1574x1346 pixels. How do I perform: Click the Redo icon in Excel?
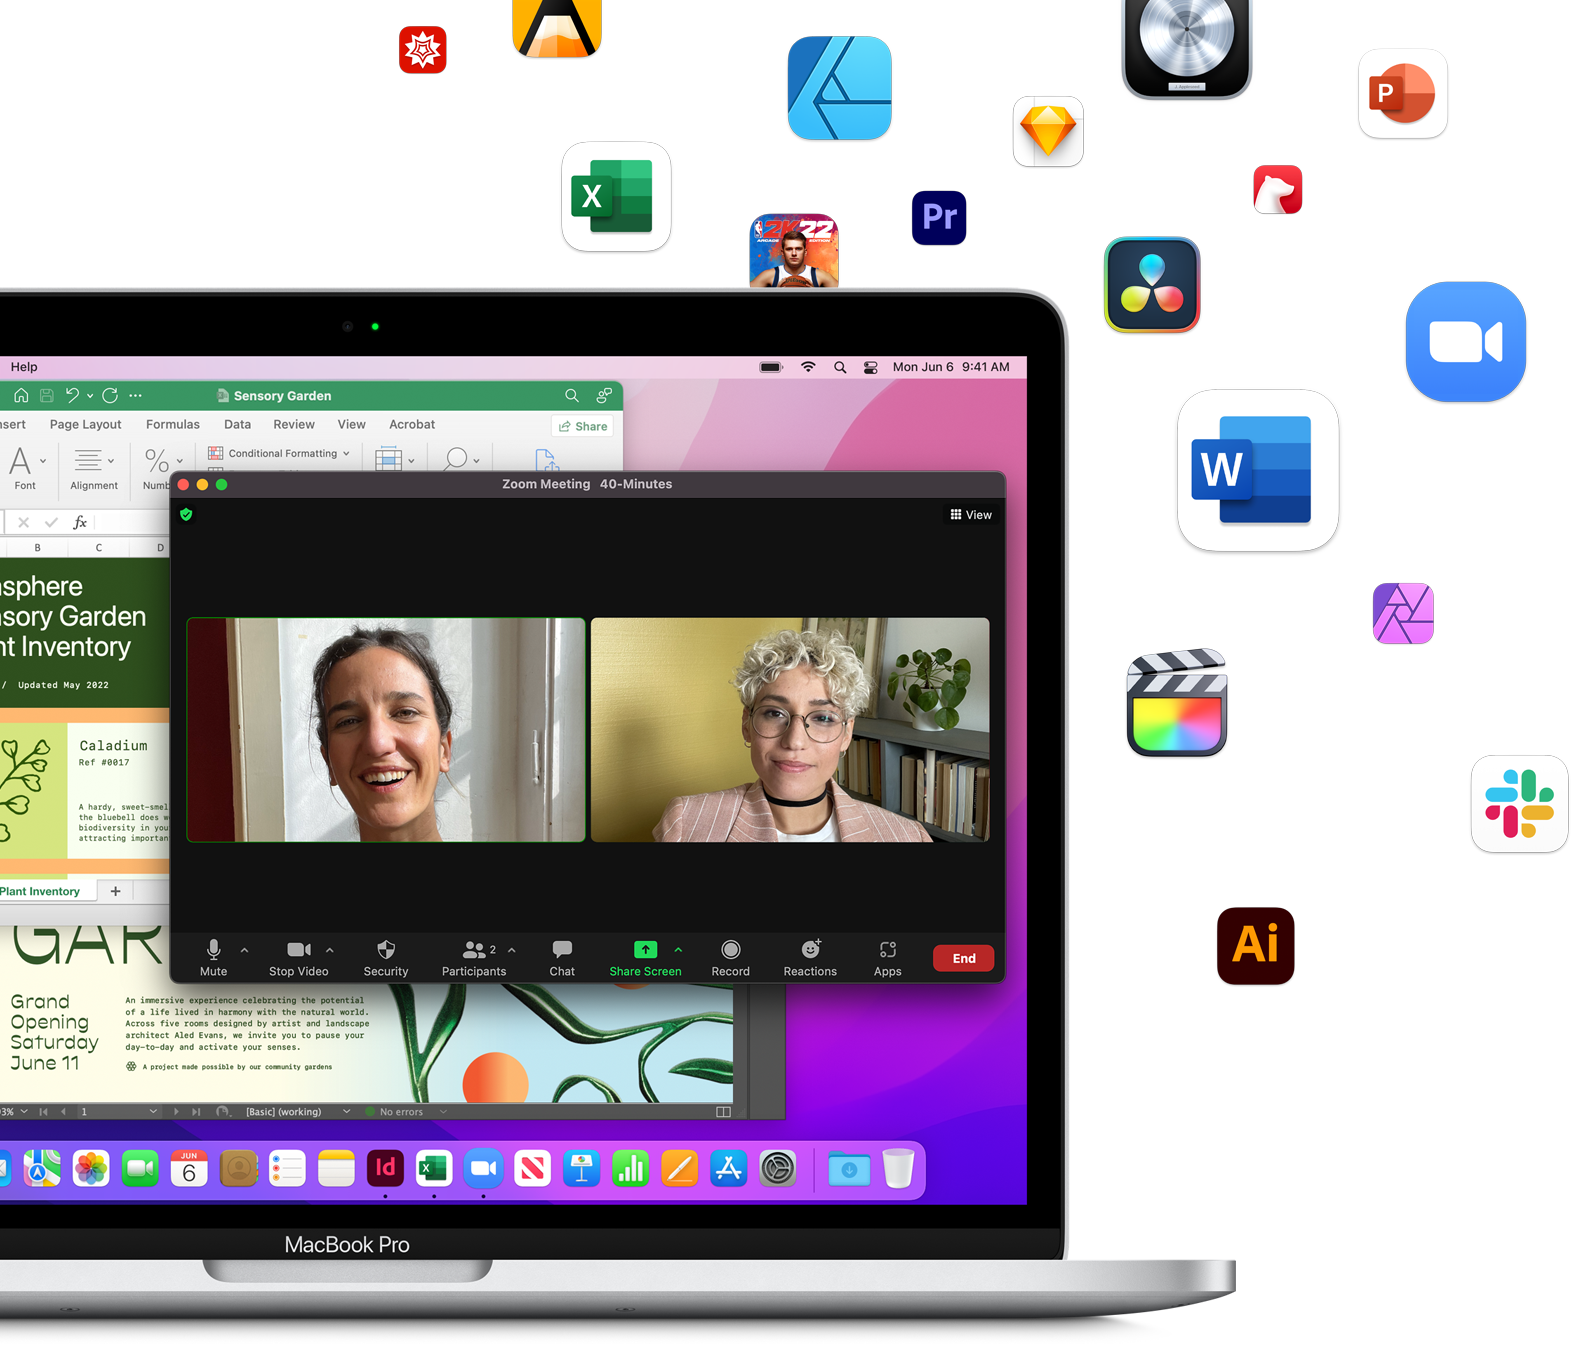tap(110, 395)
